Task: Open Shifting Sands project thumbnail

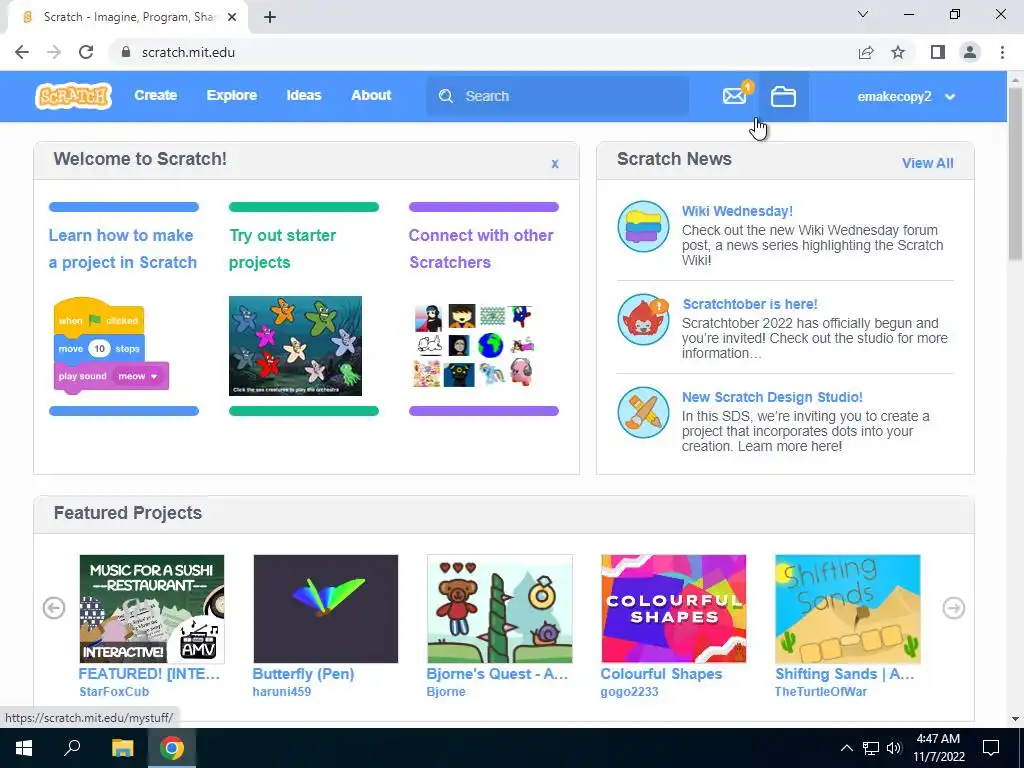Action: pos(848,609)
